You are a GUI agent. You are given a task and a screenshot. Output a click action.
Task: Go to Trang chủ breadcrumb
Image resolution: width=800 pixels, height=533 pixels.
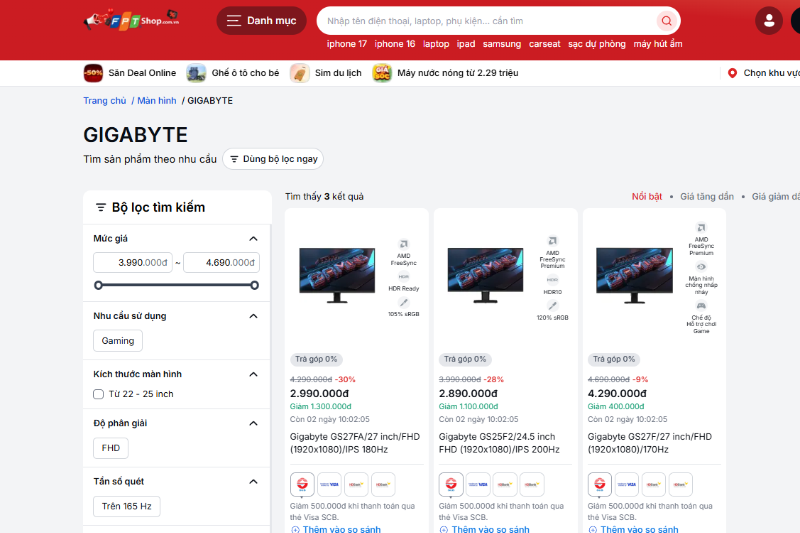(105, 100)
